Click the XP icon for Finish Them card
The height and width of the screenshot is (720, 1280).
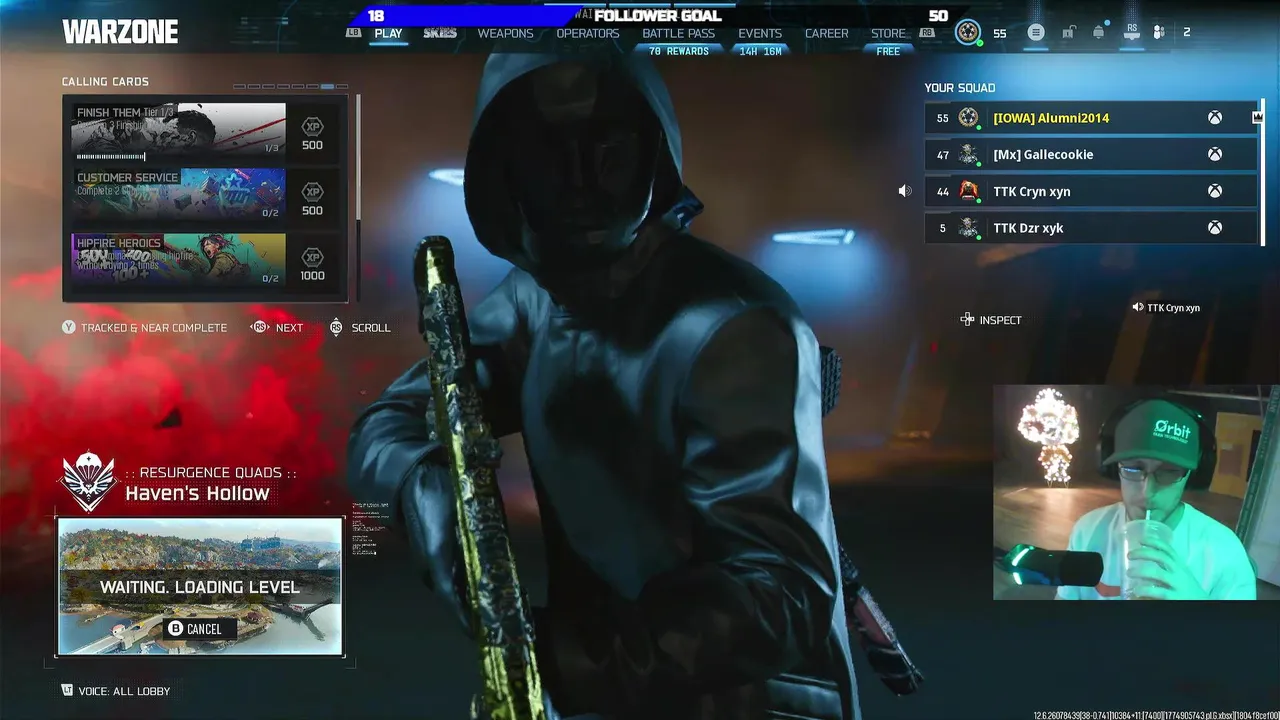(312, 127)
